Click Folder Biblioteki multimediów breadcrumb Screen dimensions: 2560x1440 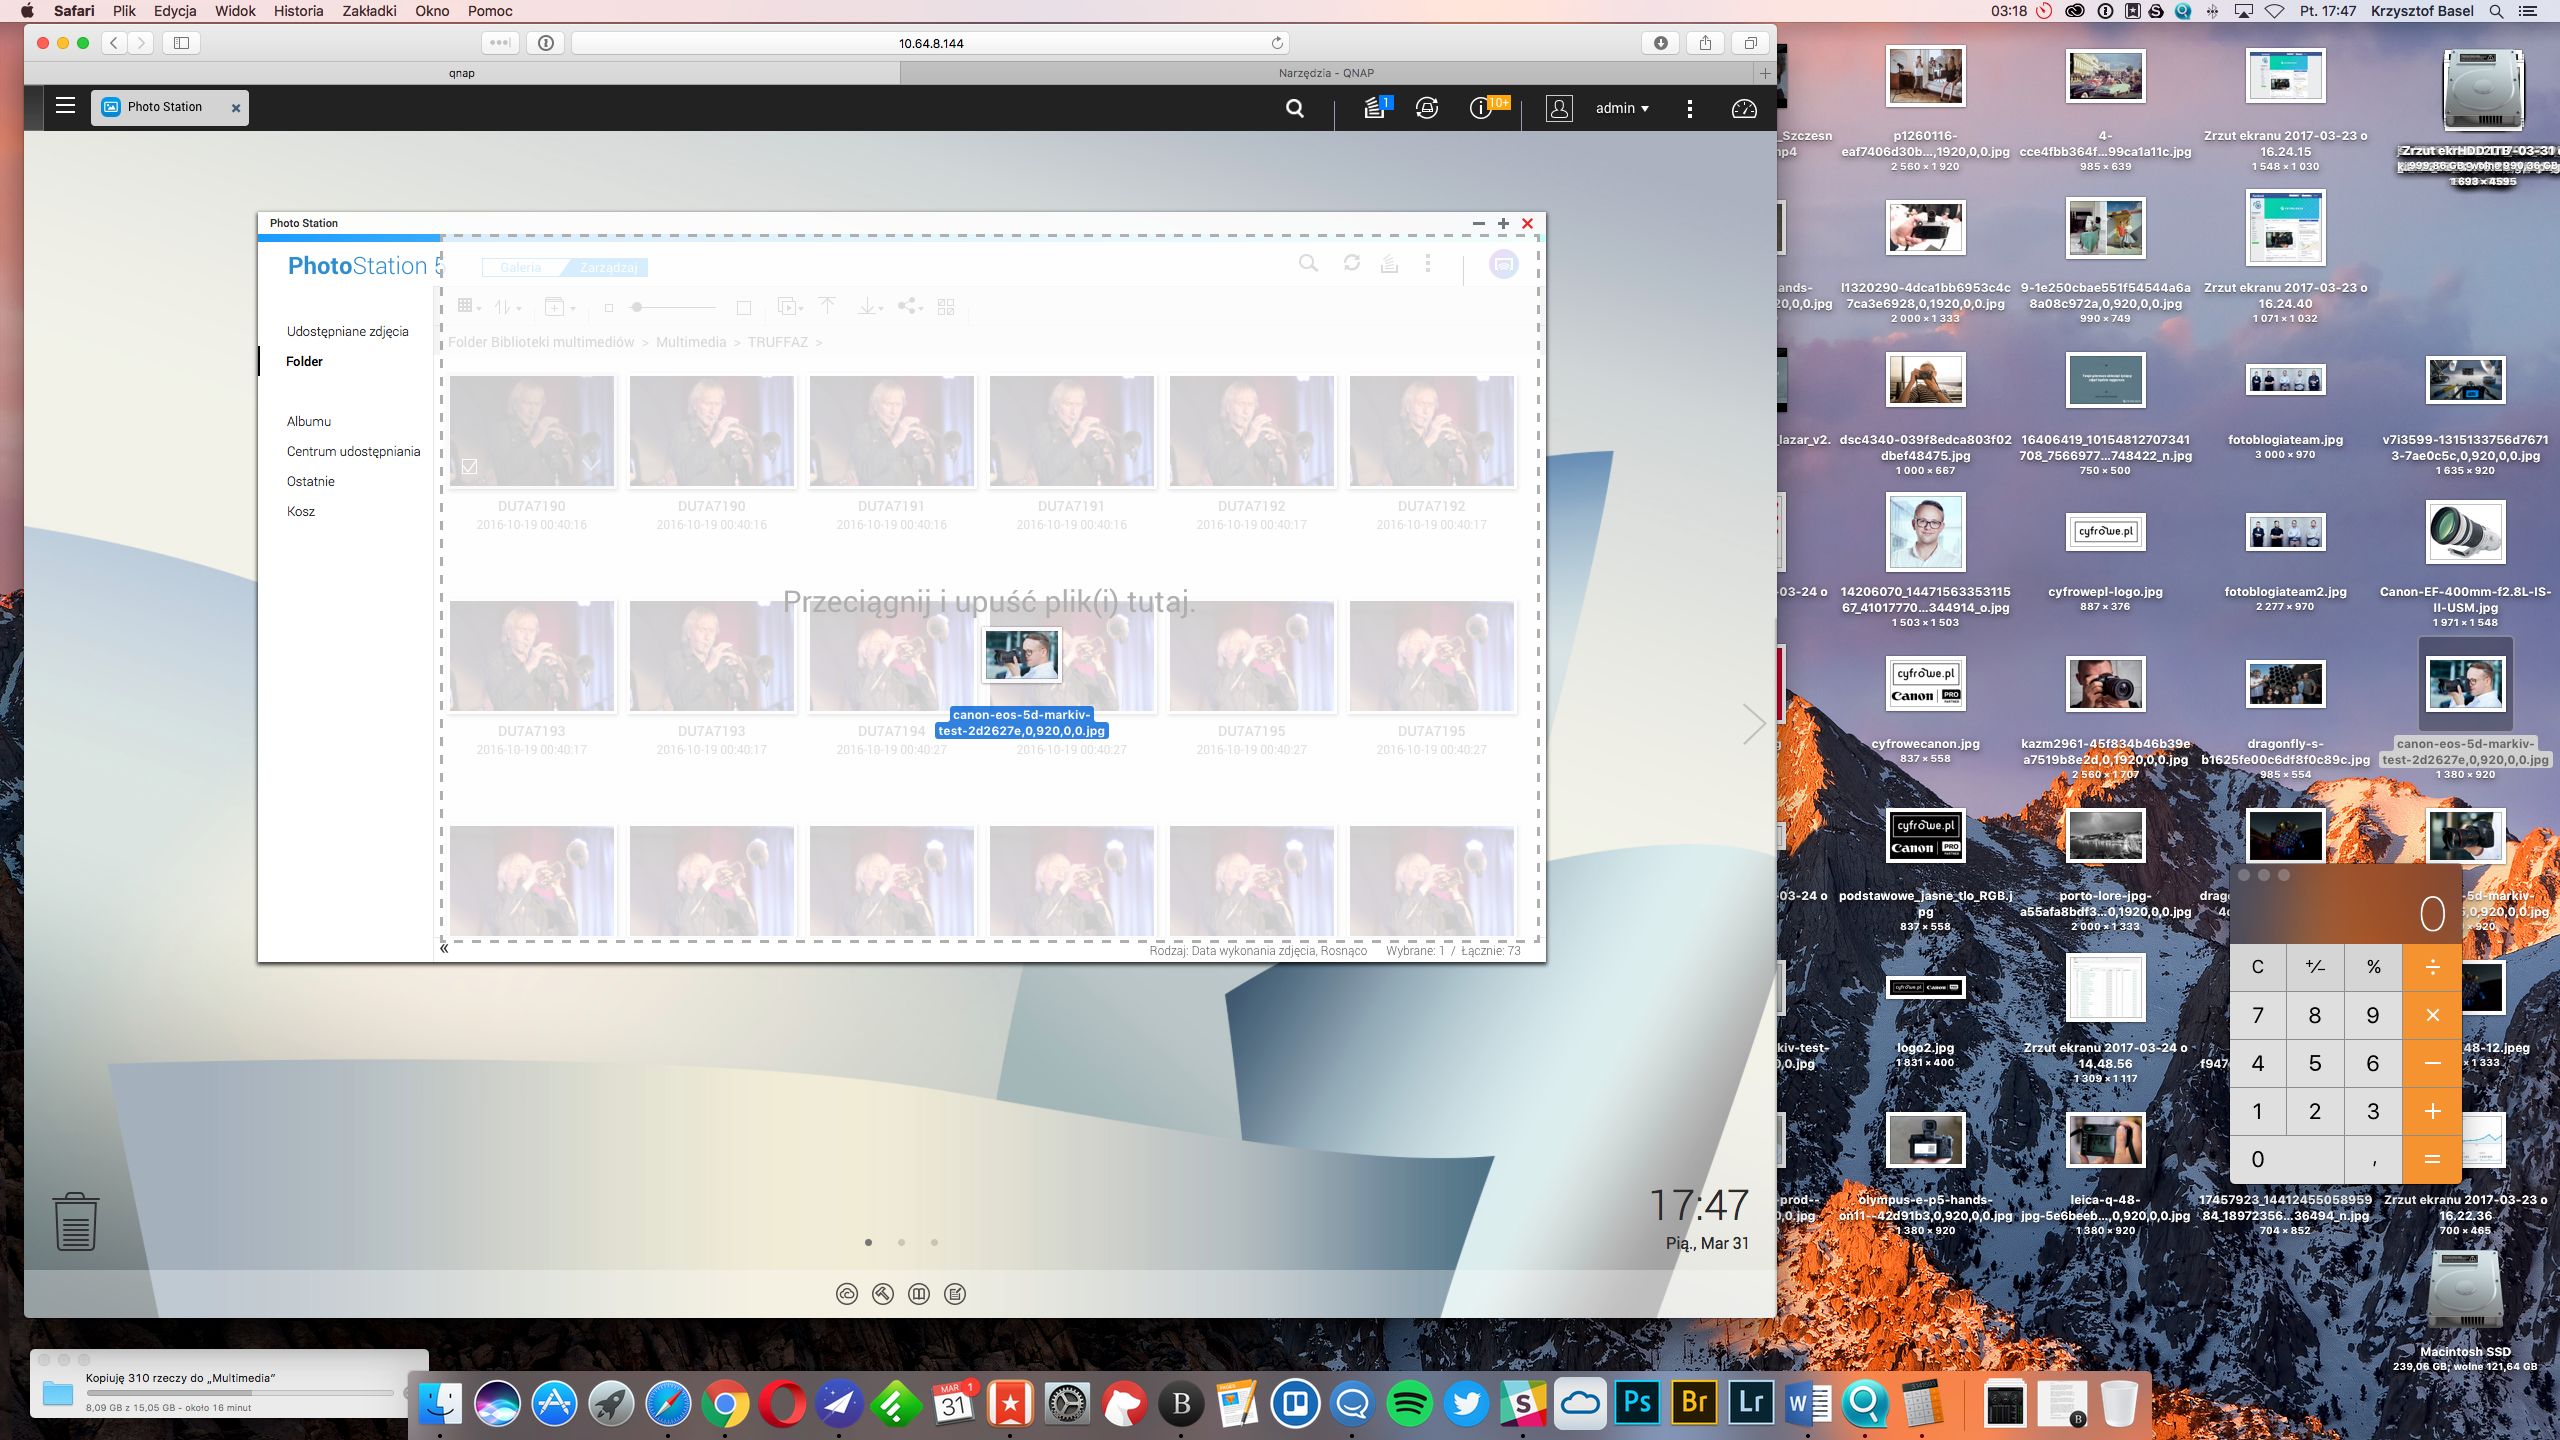(x=541, y=342)
